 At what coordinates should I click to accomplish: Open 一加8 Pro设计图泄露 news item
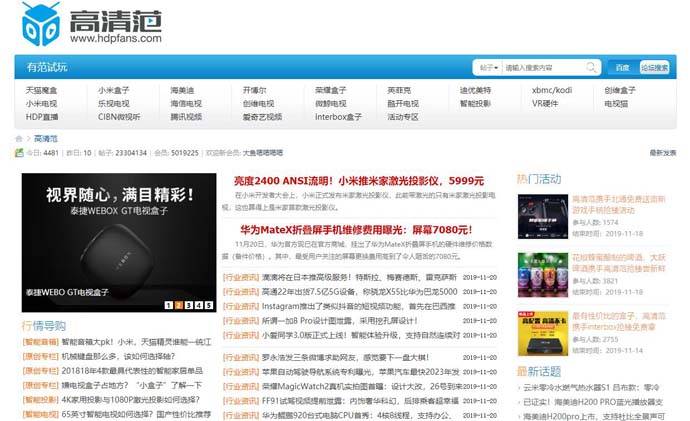pos(340,321)
